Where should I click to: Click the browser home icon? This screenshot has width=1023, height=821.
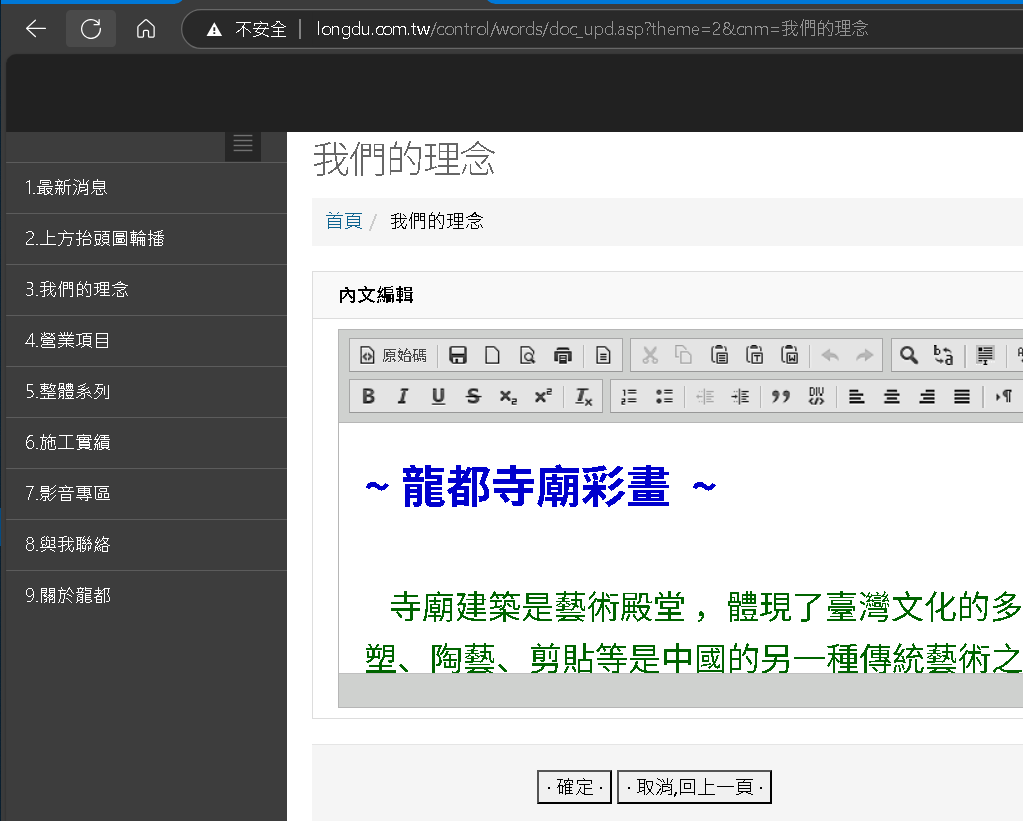[x=145, y=29]
